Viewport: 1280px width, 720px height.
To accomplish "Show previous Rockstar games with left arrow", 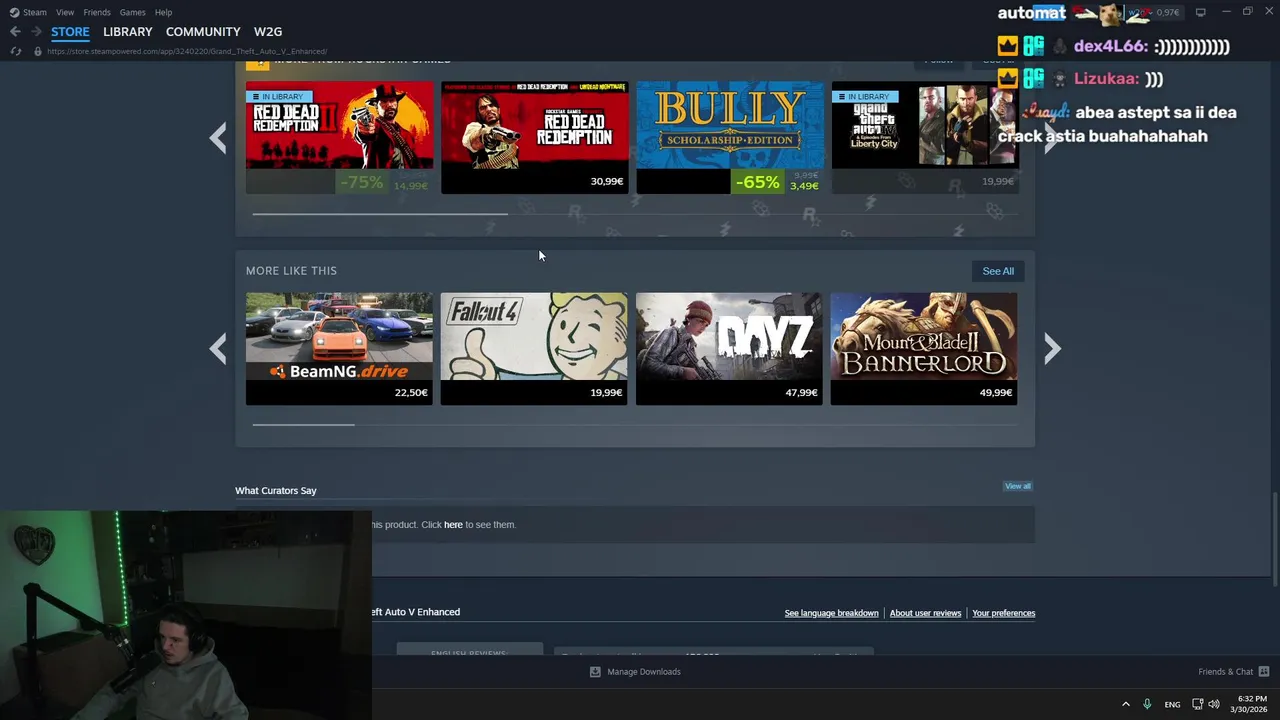I will pyautogui.click(x=218, y=138).
